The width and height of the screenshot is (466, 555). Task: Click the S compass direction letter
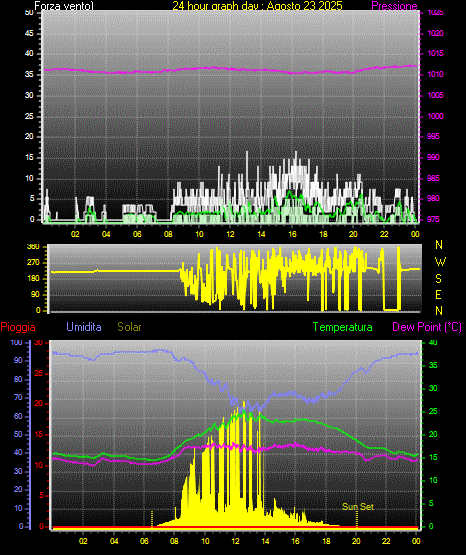point(438,279)
